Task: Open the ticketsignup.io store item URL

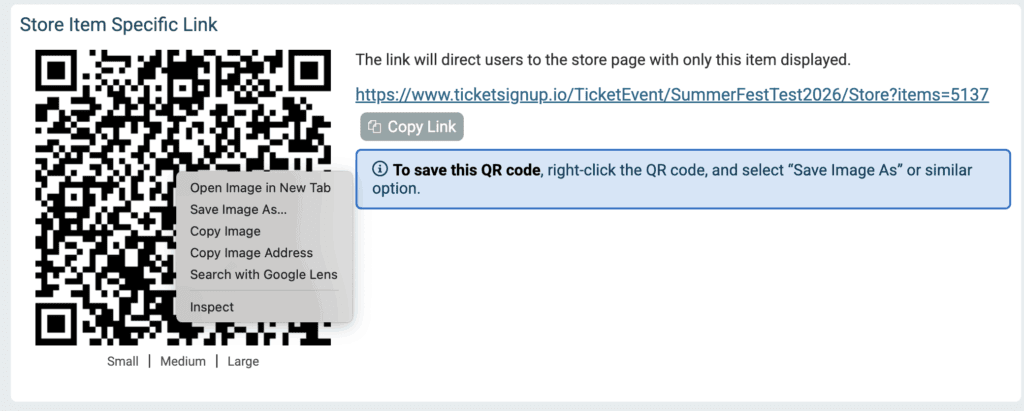Action: [672, 95]
